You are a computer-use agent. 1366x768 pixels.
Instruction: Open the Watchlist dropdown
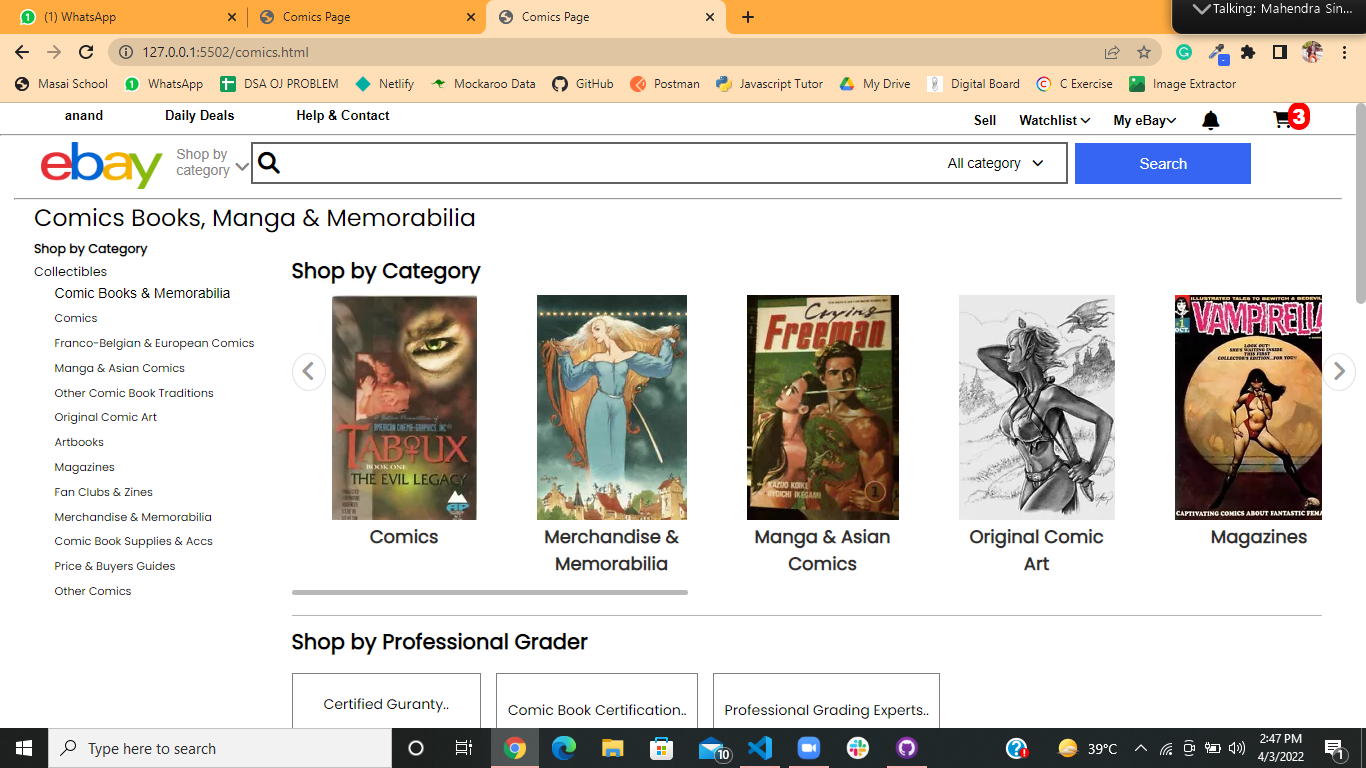click(x=1054, y=120)
